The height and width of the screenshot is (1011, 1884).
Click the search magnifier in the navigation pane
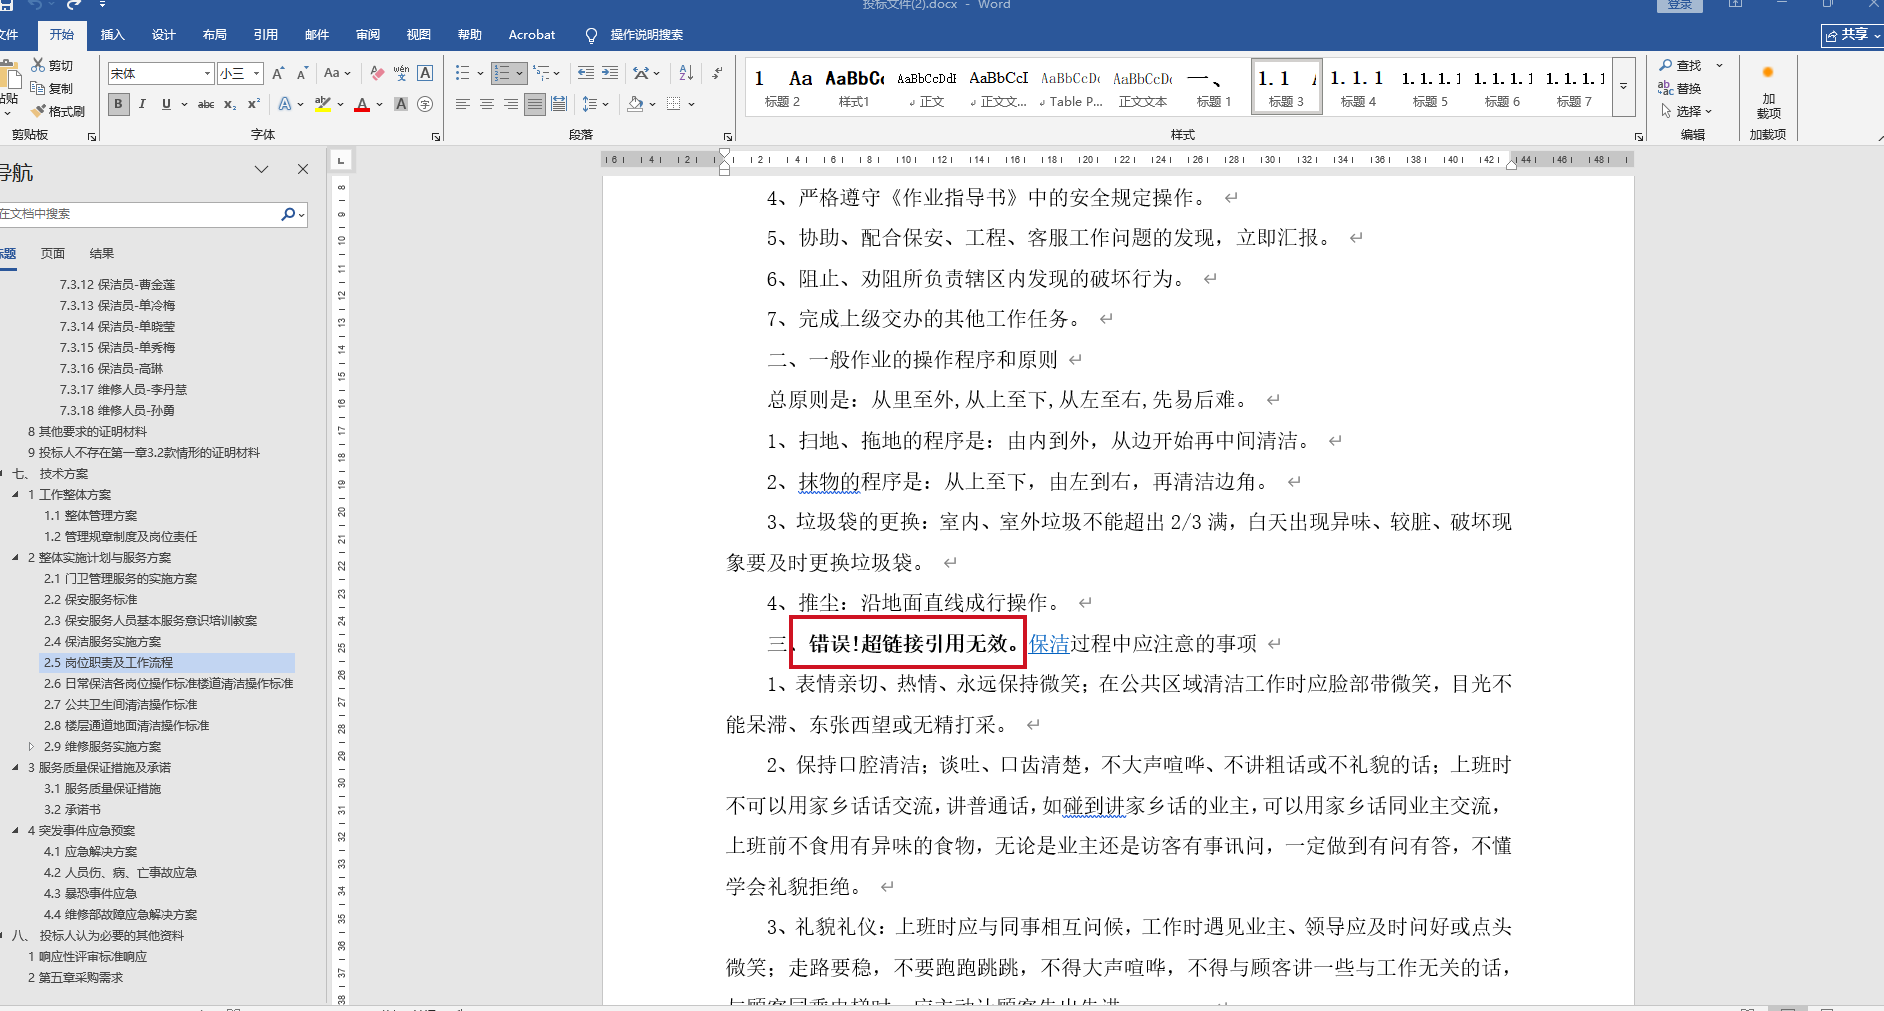(x=288, y=214)
